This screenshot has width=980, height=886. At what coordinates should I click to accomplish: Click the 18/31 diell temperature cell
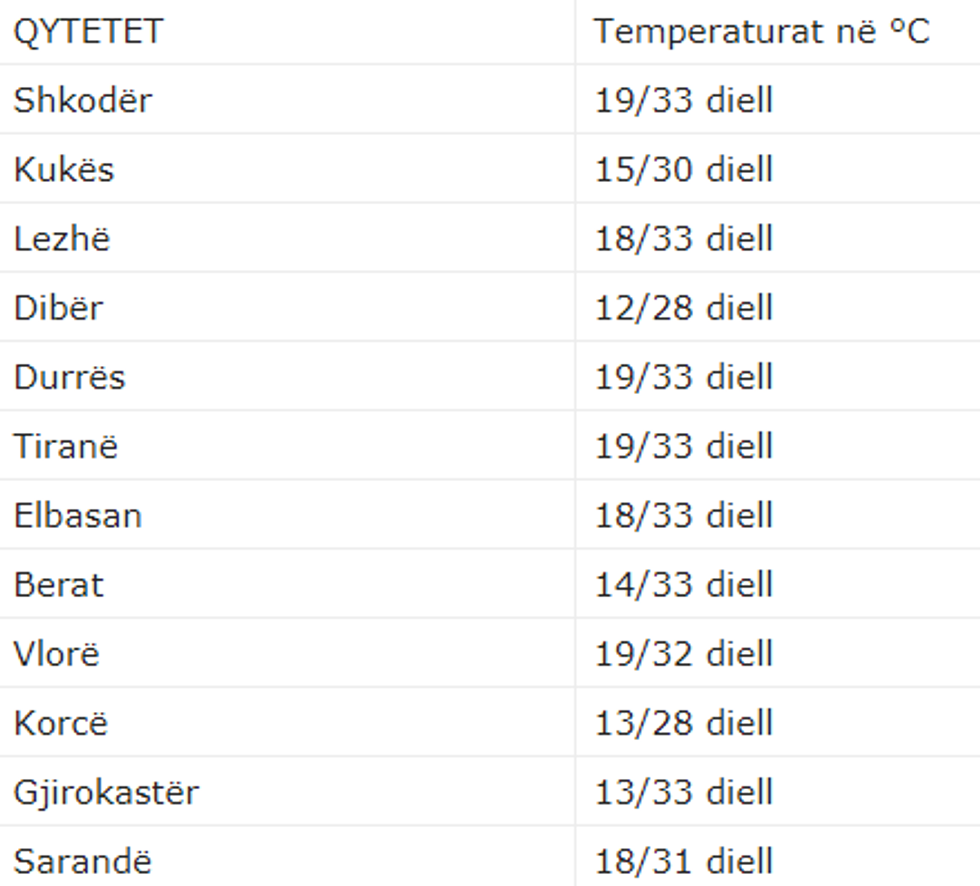pos(684,861)
